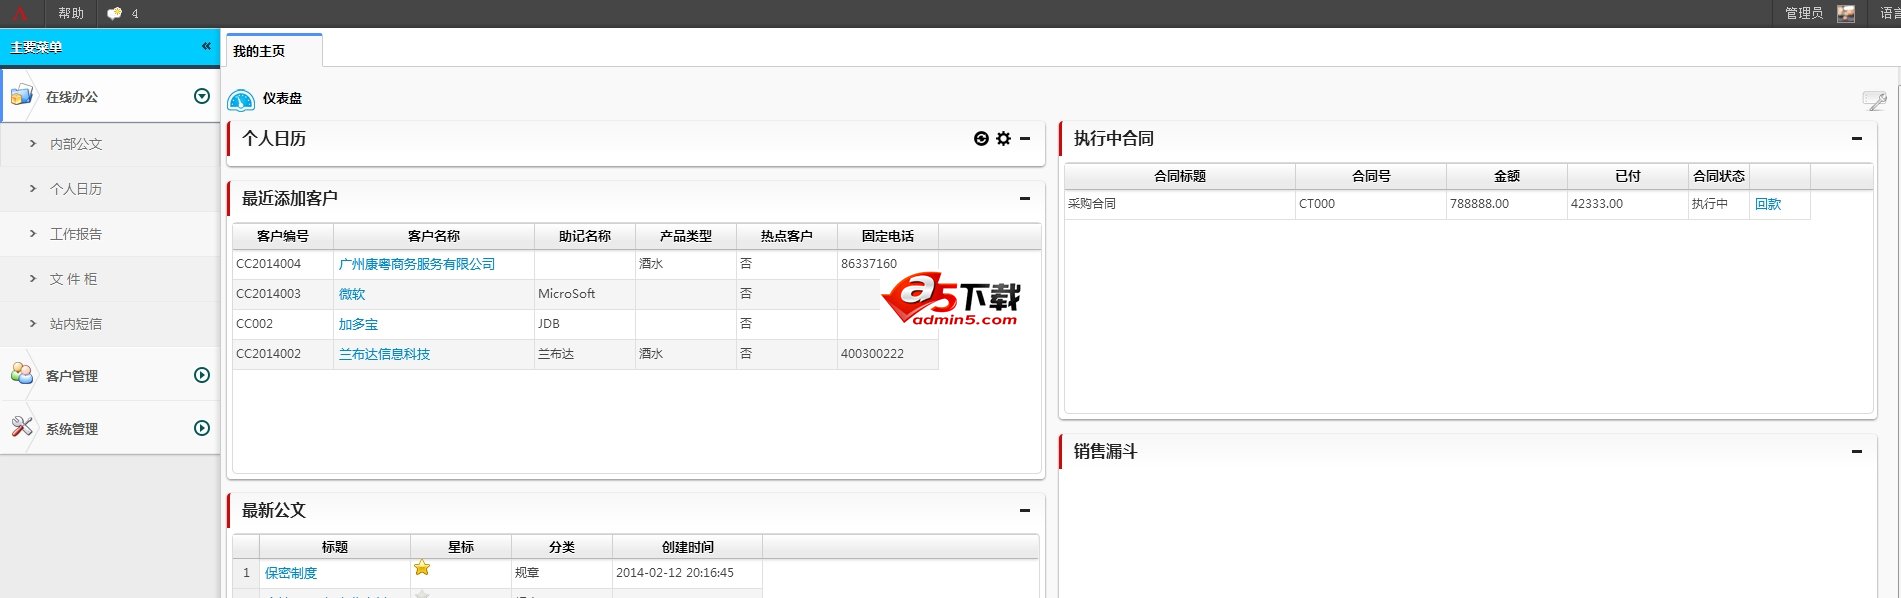Click the 星标 column header
Screen dimensions: 1901x598
click(x=461, y=547)
